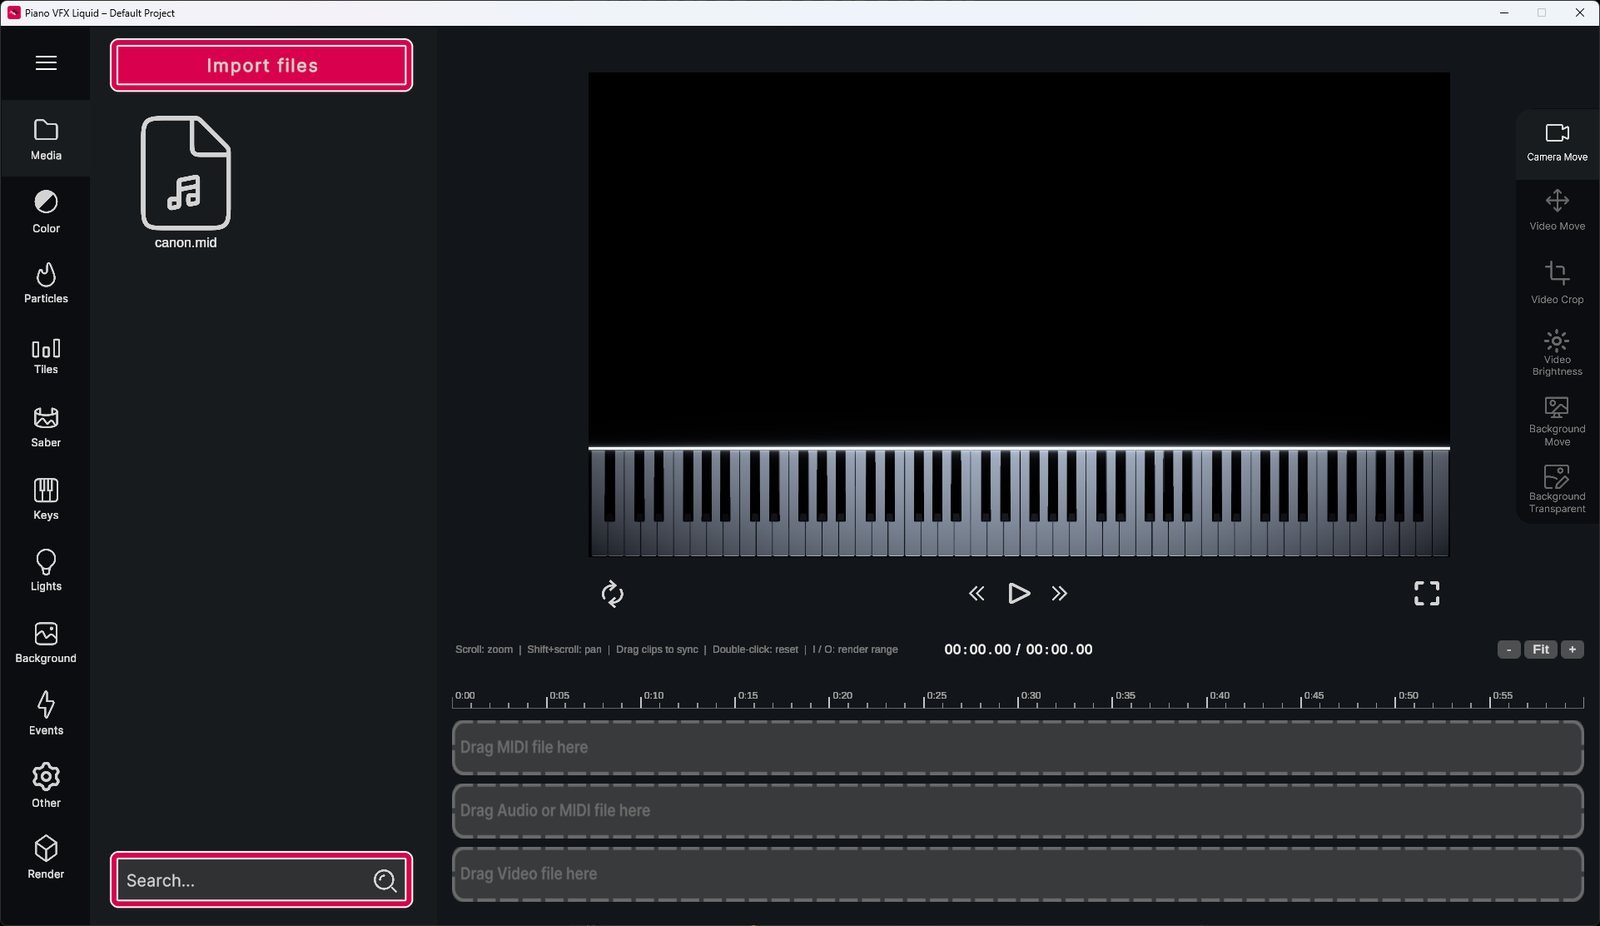Image resolution: width=1600 pixels, height=926 pixels.
Task: Play the preview
Action: click(x=1018, y=594)
